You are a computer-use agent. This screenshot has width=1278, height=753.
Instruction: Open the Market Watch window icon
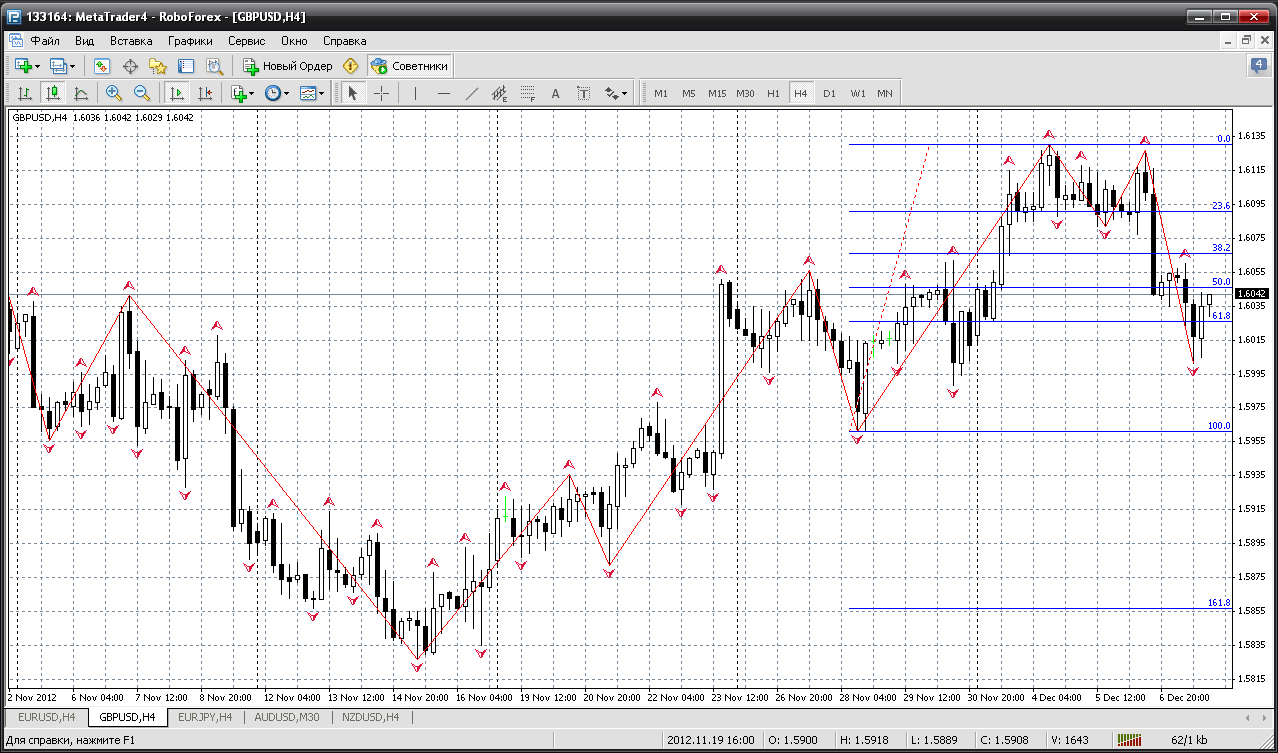[102, 66]
